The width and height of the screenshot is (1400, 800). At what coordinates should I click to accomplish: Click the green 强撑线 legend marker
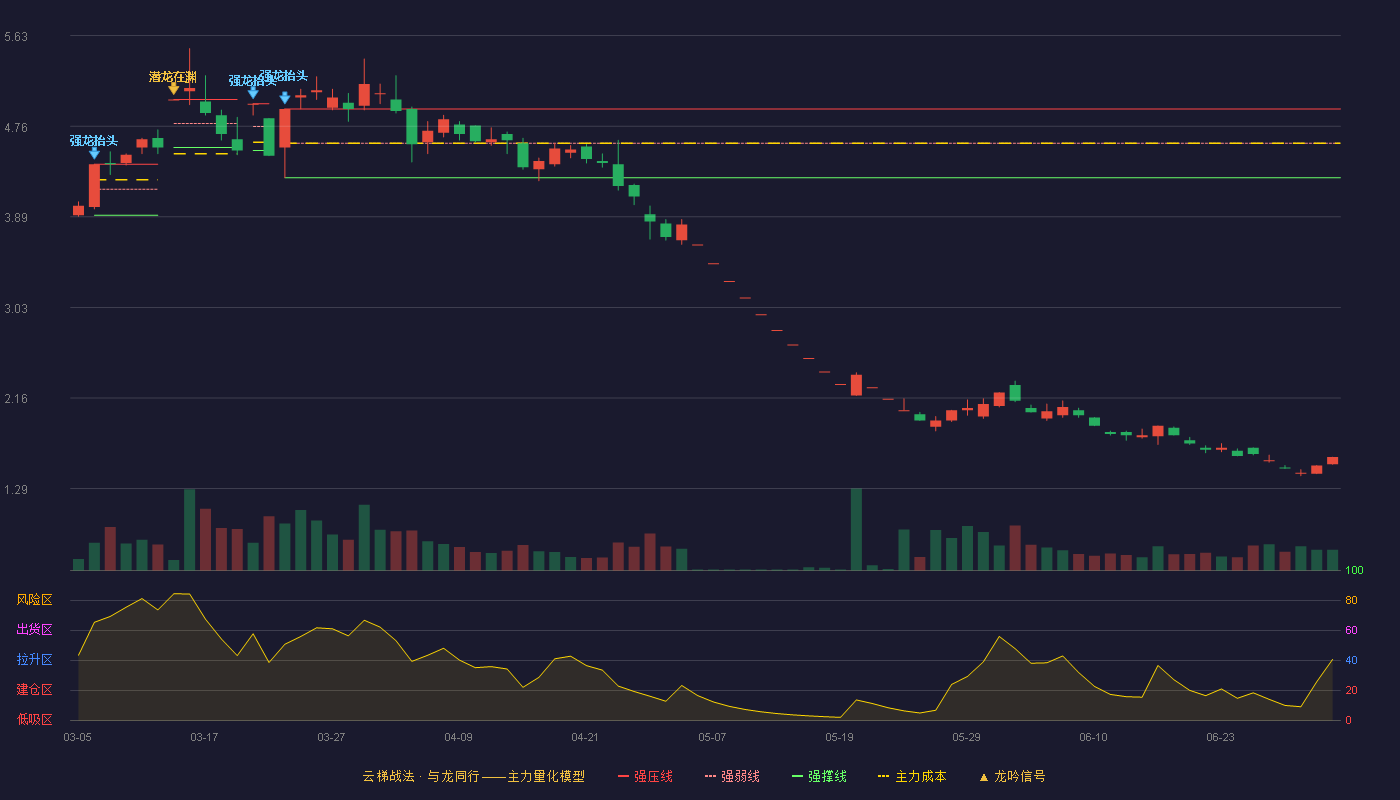[797, 776]
